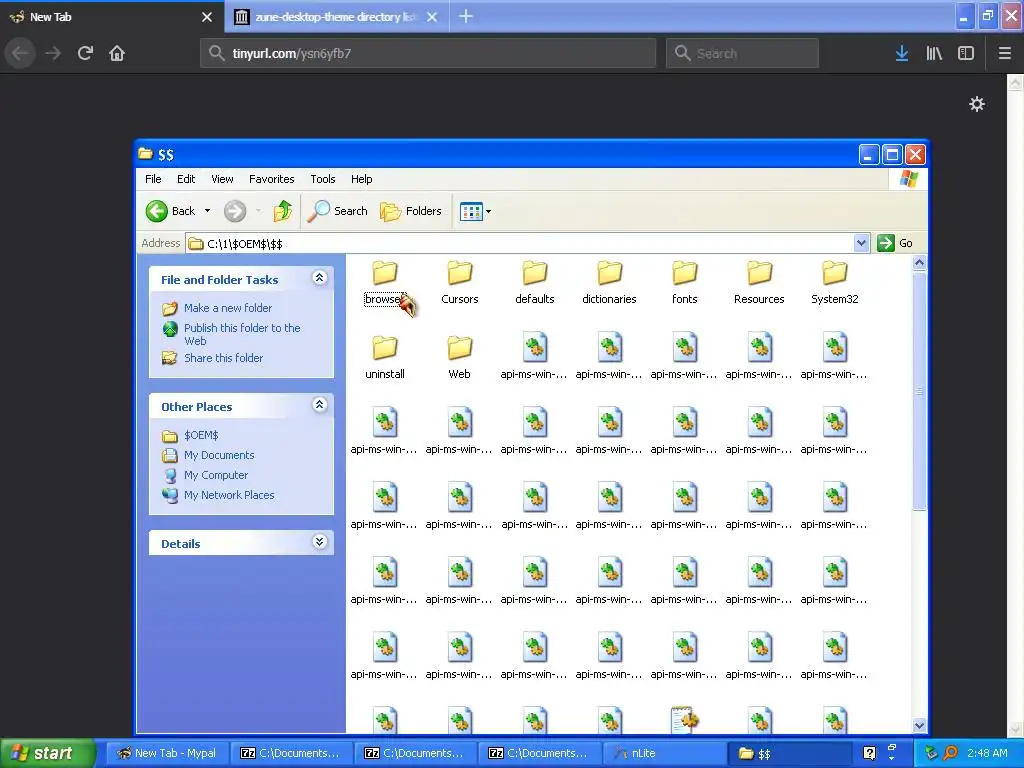The height and width of the screenshot is (768, 1024).
Task: Open the File menu
Action: pos(153,179)
